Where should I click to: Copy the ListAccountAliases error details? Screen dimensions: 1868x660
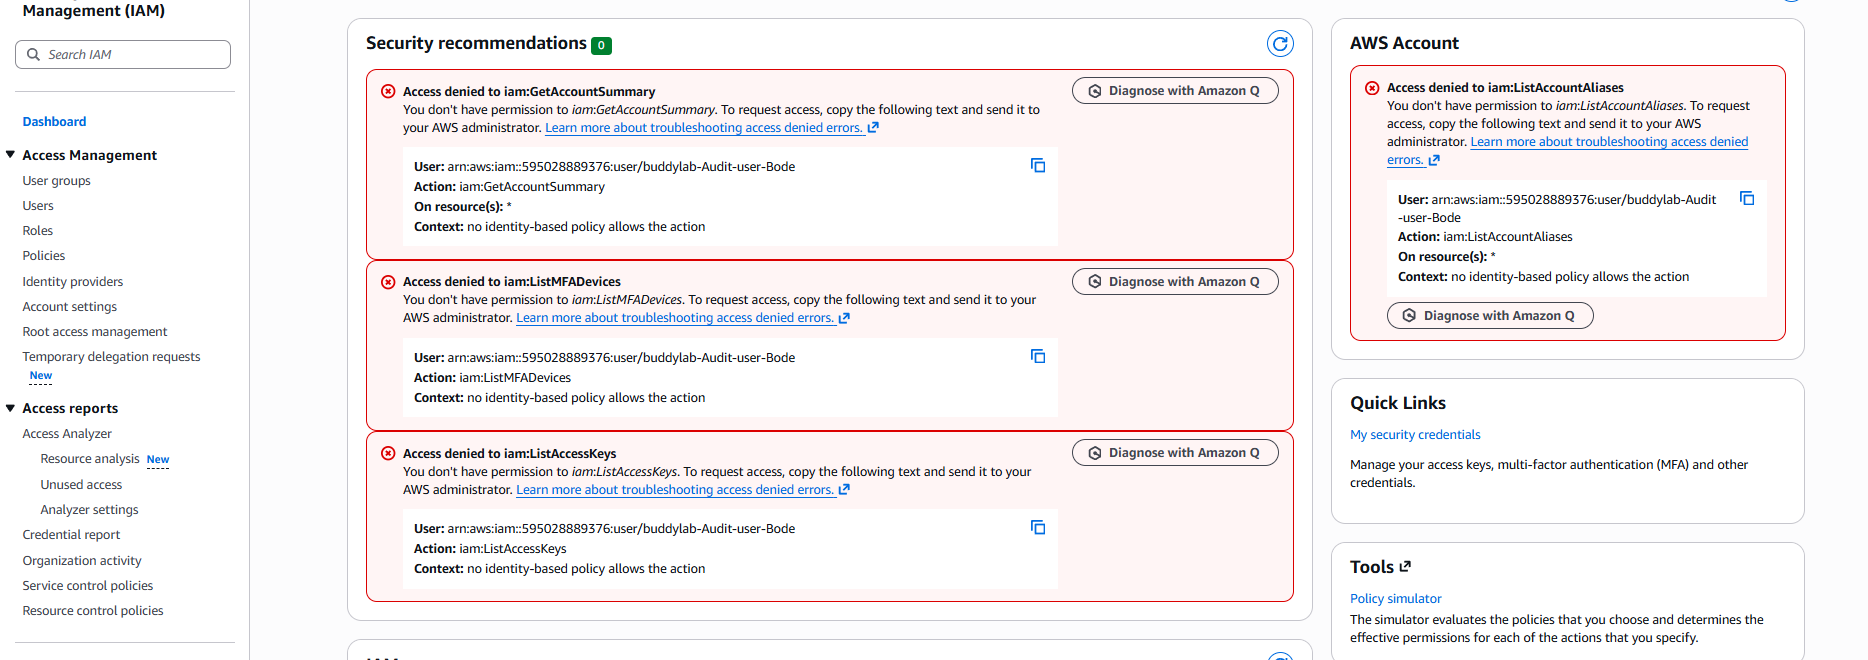click(1747, 198)
